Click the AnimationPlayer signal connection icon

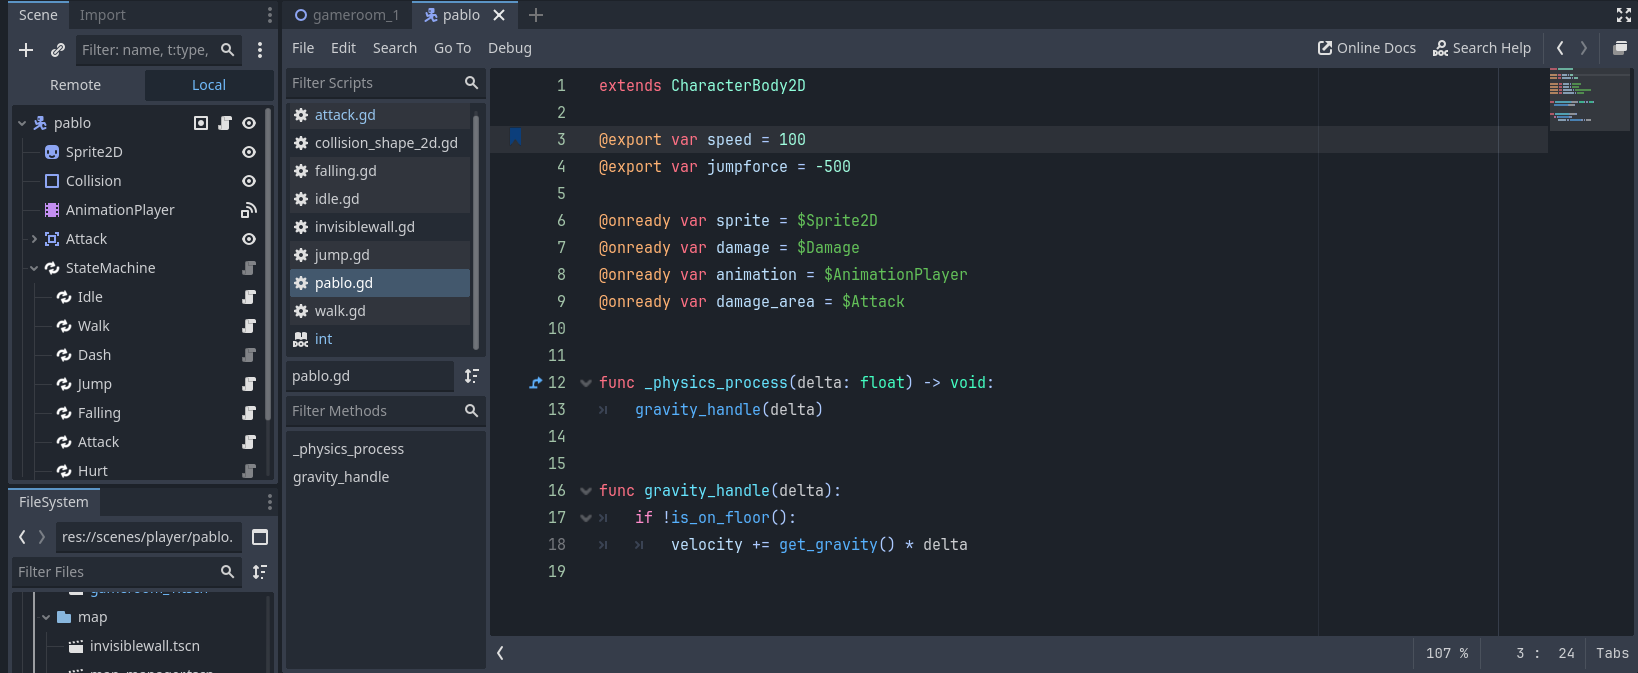249,210
